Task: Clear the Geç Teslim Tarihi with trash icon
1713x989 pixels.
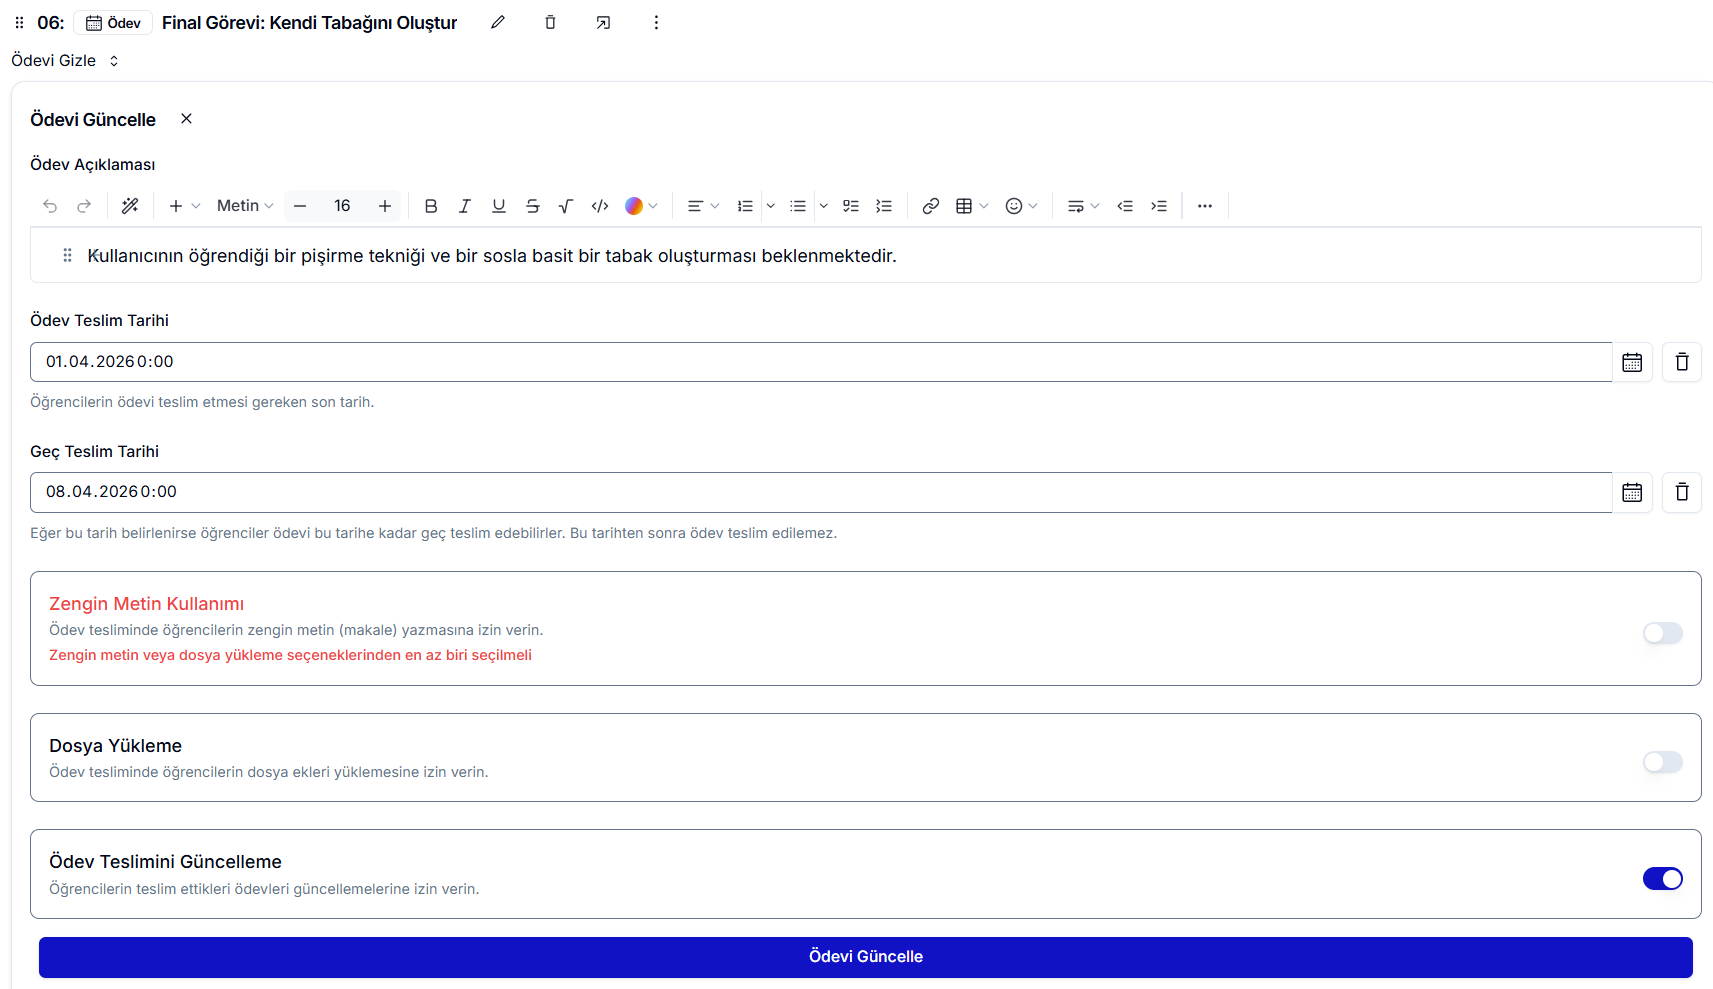Action: [1682, 492]
